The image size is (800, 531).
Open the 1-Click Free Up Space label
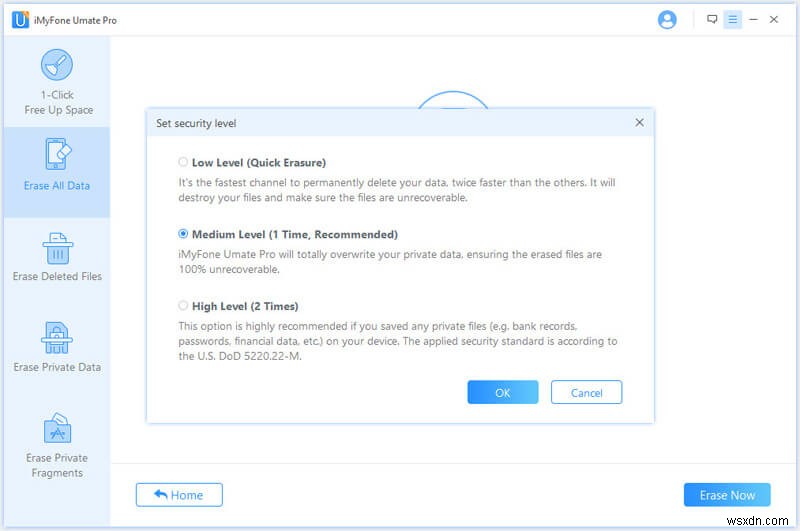(x=58, y=102)
